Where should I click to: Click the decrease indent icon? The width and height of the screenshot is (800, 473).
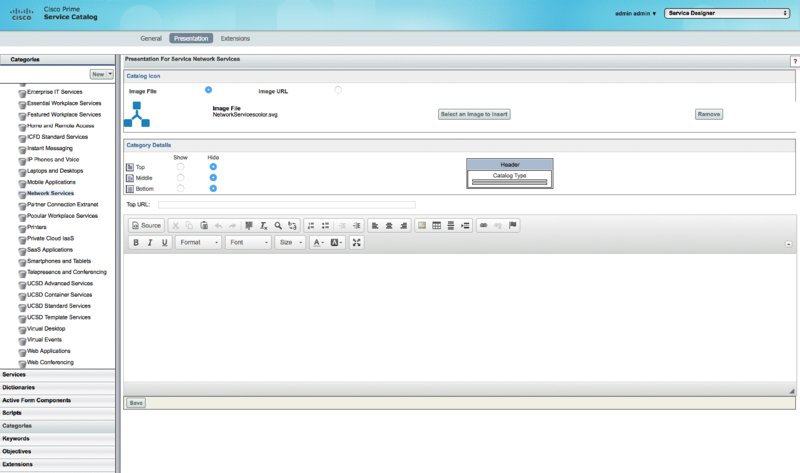tap(342, 226)
